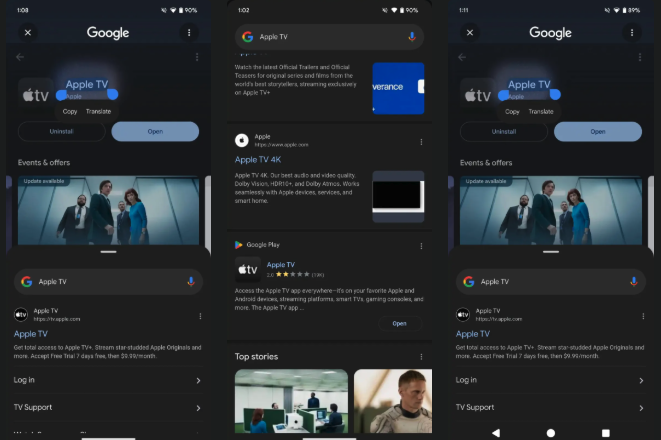
Task: Tap tv.apple.com favicon in right phone
Action: [x=463, y=314]
